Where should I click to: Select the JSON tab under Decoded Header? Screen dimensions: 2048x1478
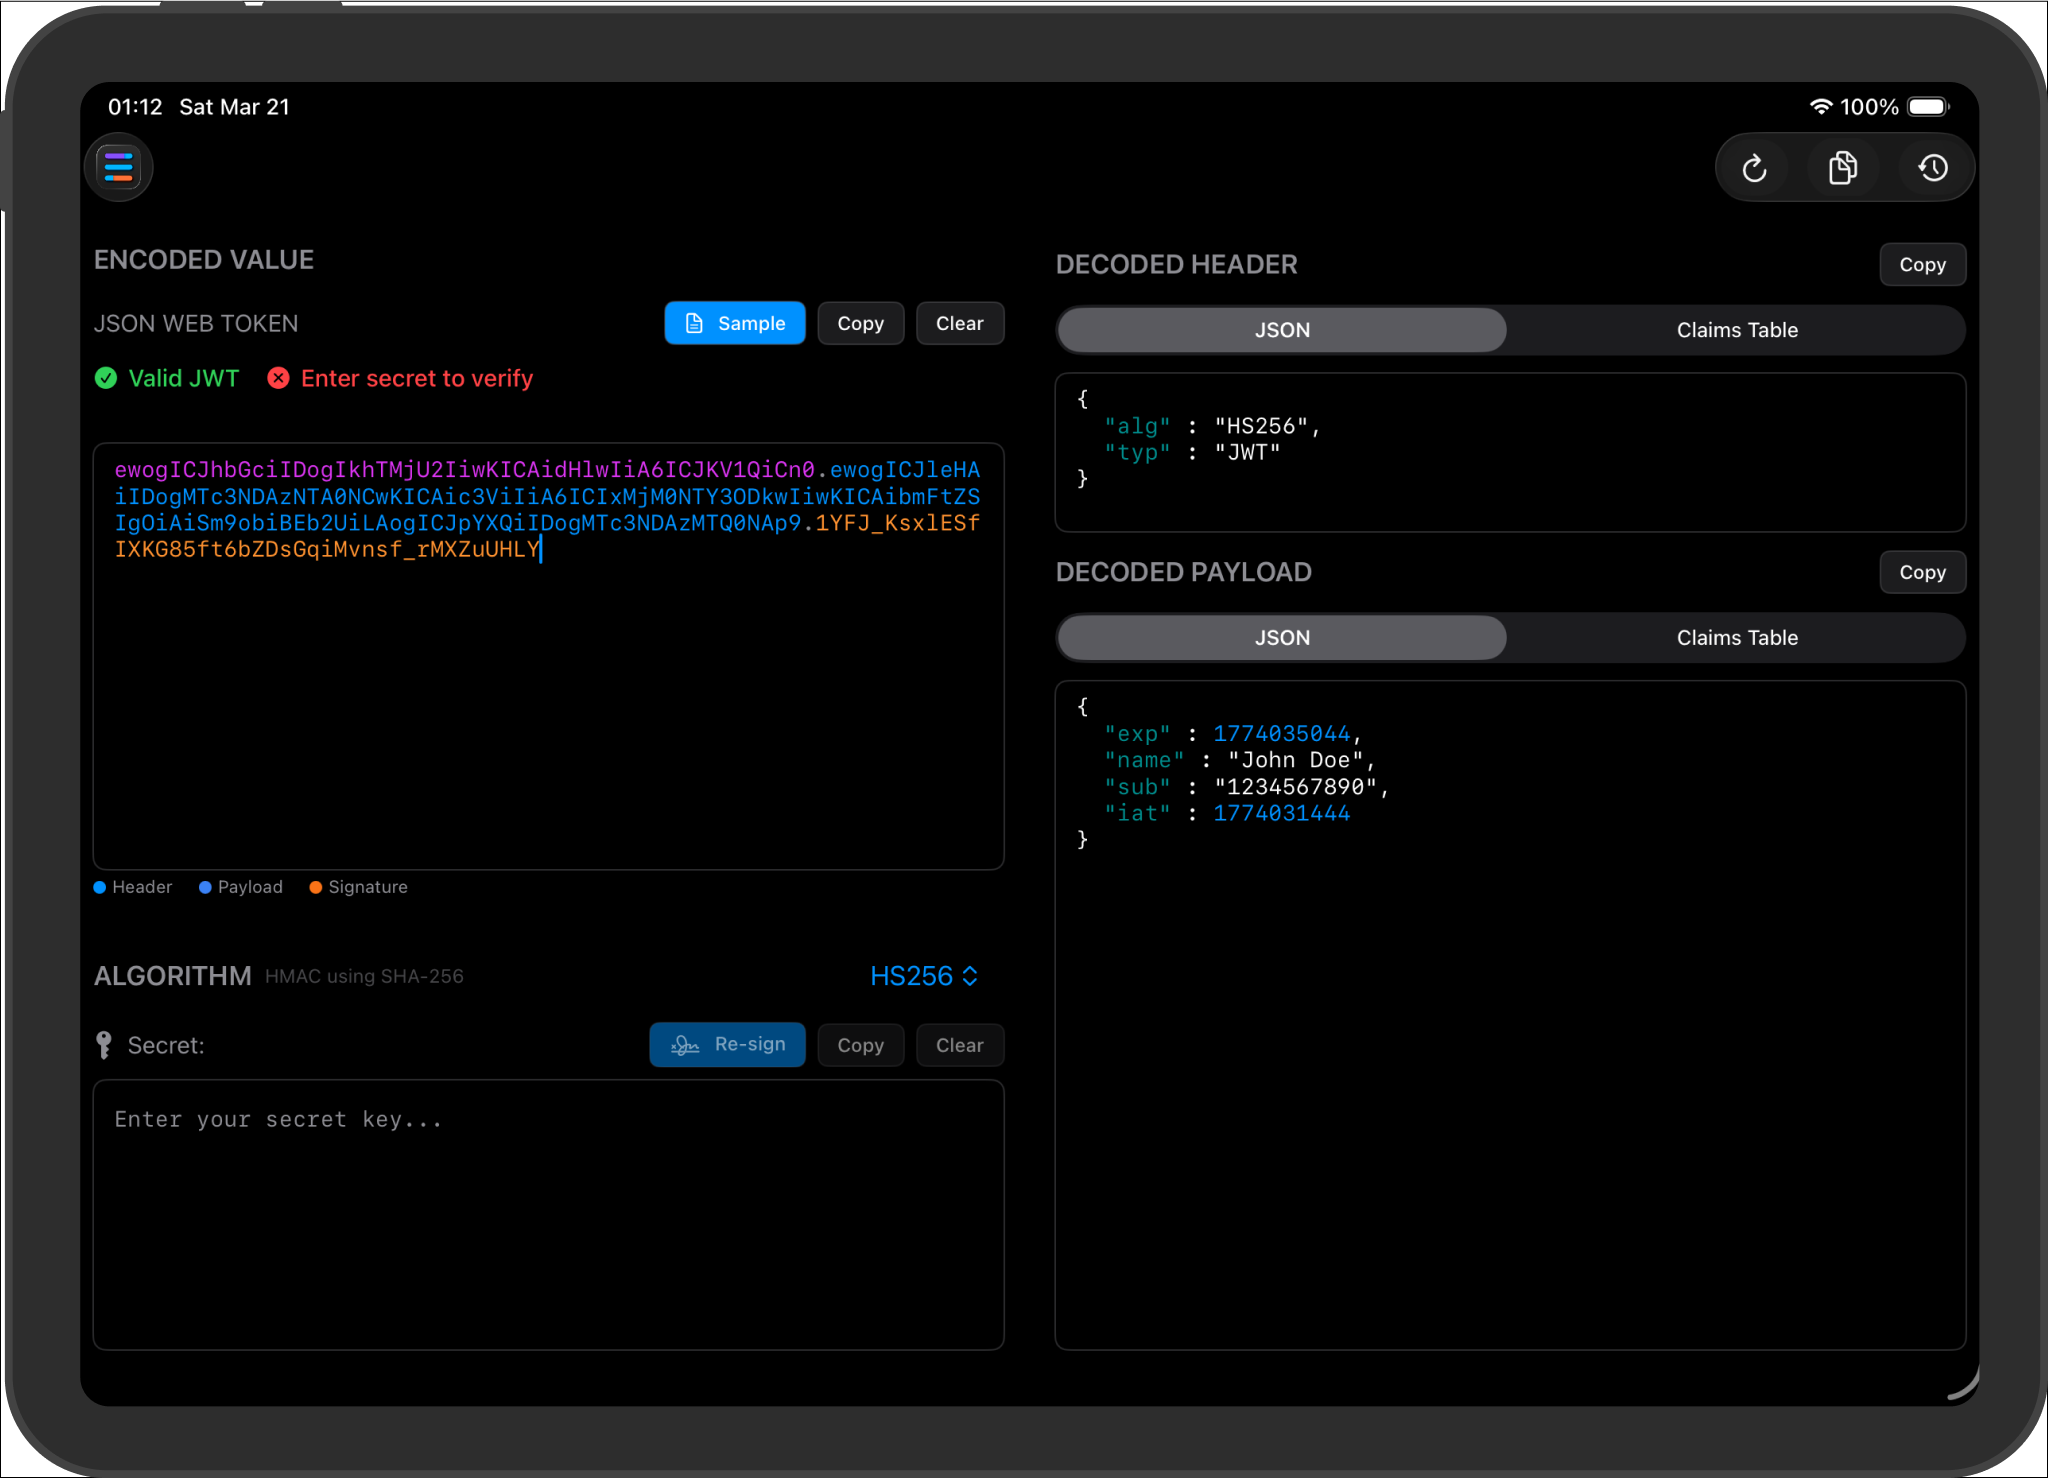coord(1281,330)
